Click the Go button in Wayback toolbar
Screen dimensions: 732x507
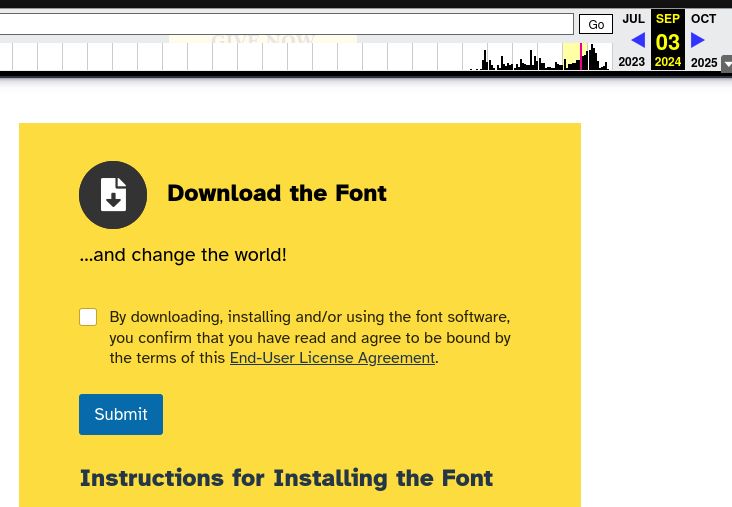[x=596, y=24]
